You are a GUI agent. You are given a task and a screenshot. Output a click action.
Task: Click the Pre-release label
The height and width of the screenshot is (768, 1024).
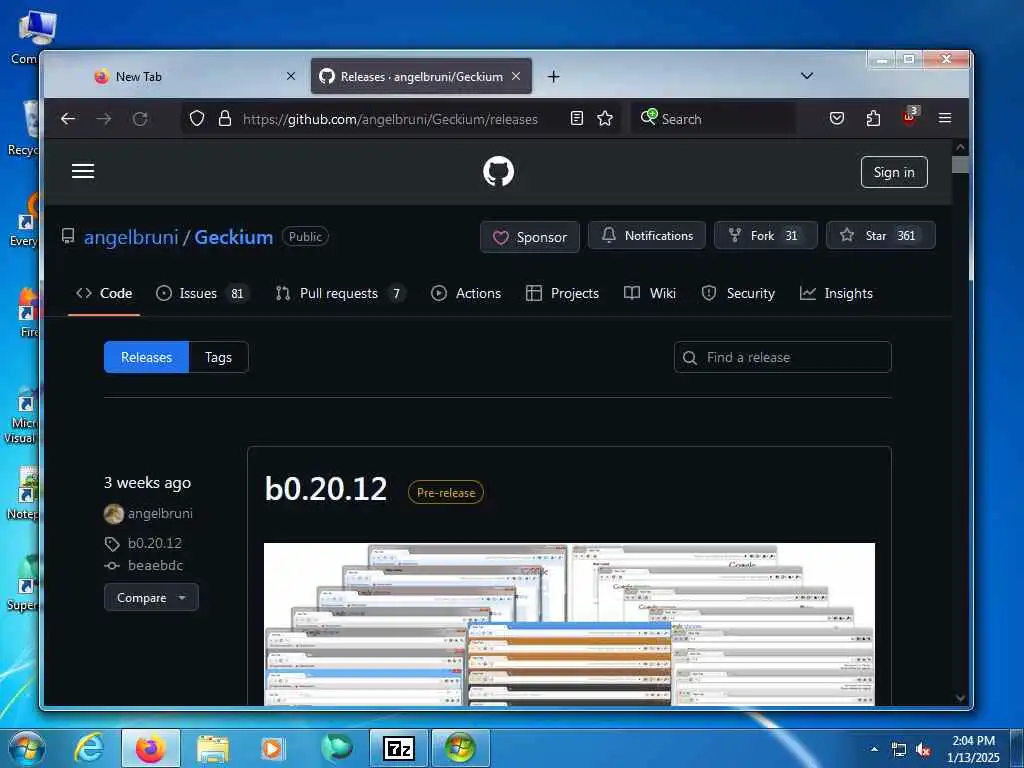tap(445, 492)
